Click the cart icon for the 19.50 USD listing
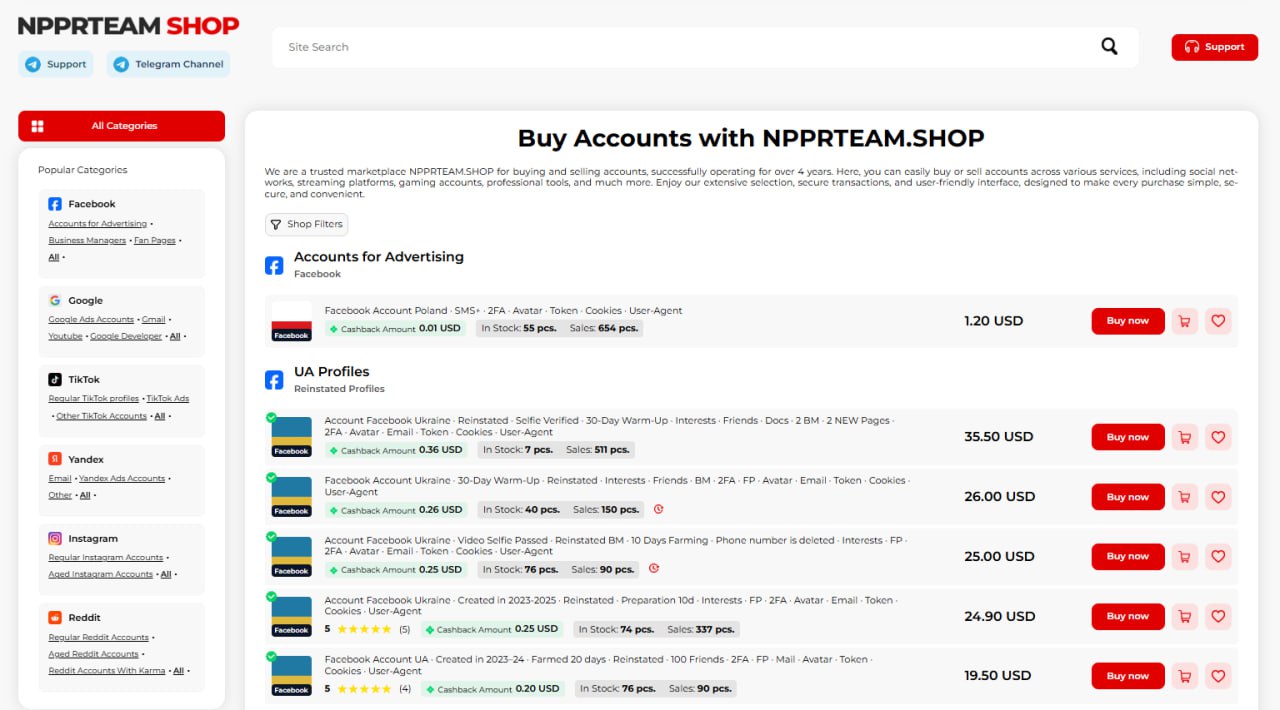Viewport: 1280px width, 710px height. [x=1184, y=676]
